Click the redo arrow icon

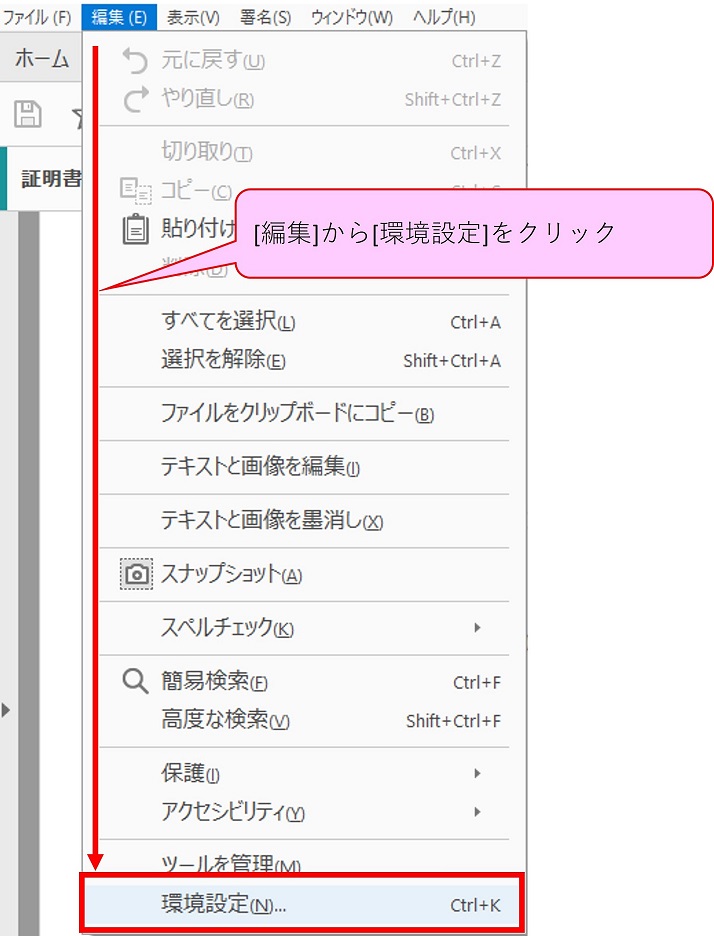(134, 99)
